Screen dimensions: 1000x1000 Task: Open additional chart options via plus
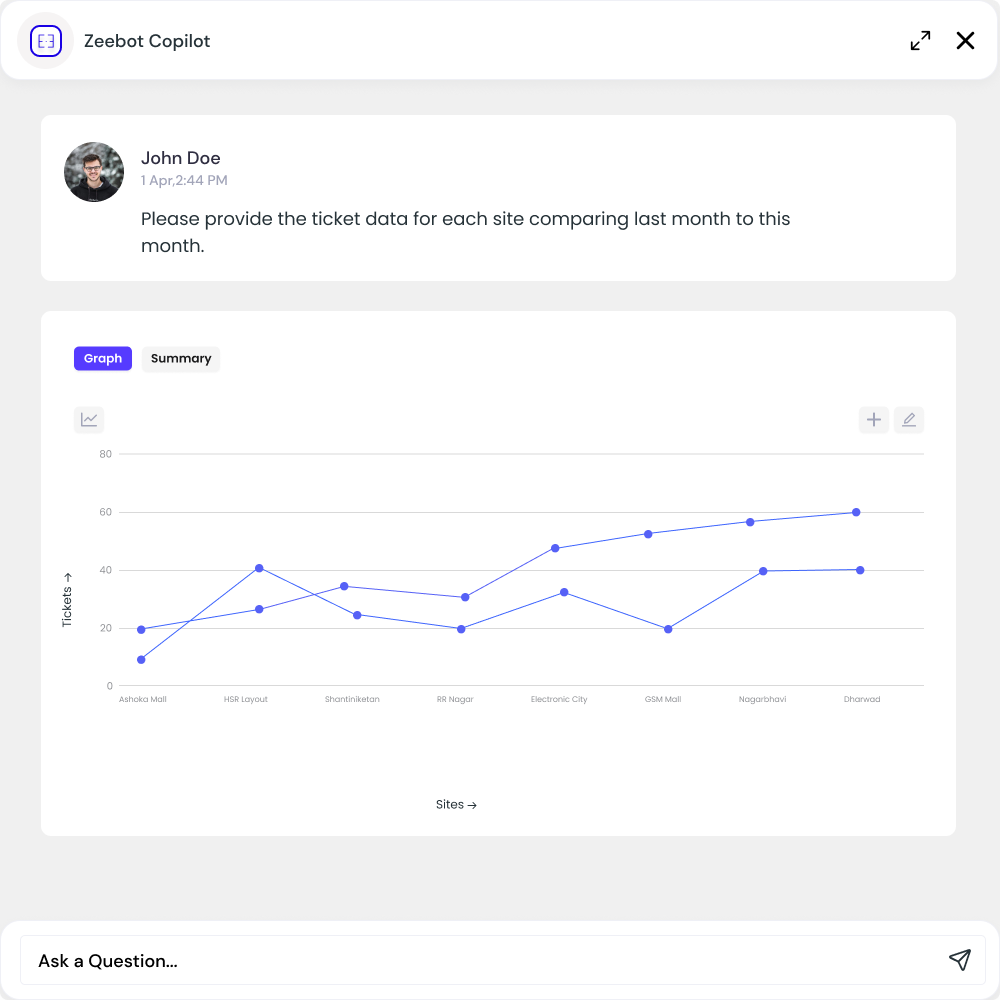point(873,419)
